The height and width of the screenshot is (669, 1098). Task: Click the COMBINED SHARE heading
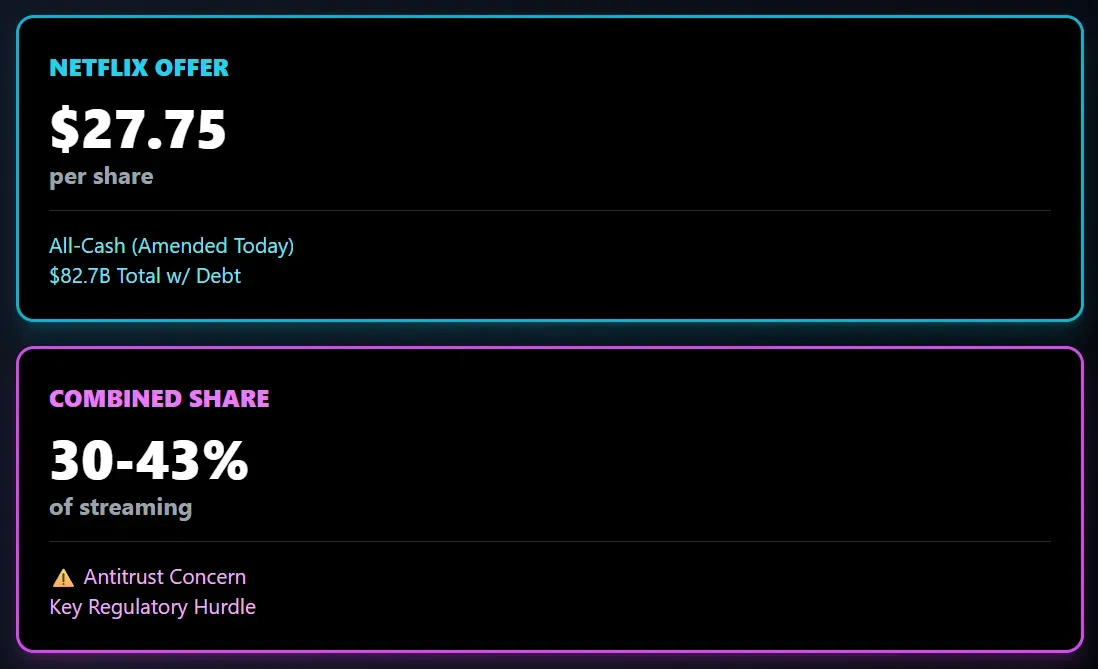click(159, 399)
